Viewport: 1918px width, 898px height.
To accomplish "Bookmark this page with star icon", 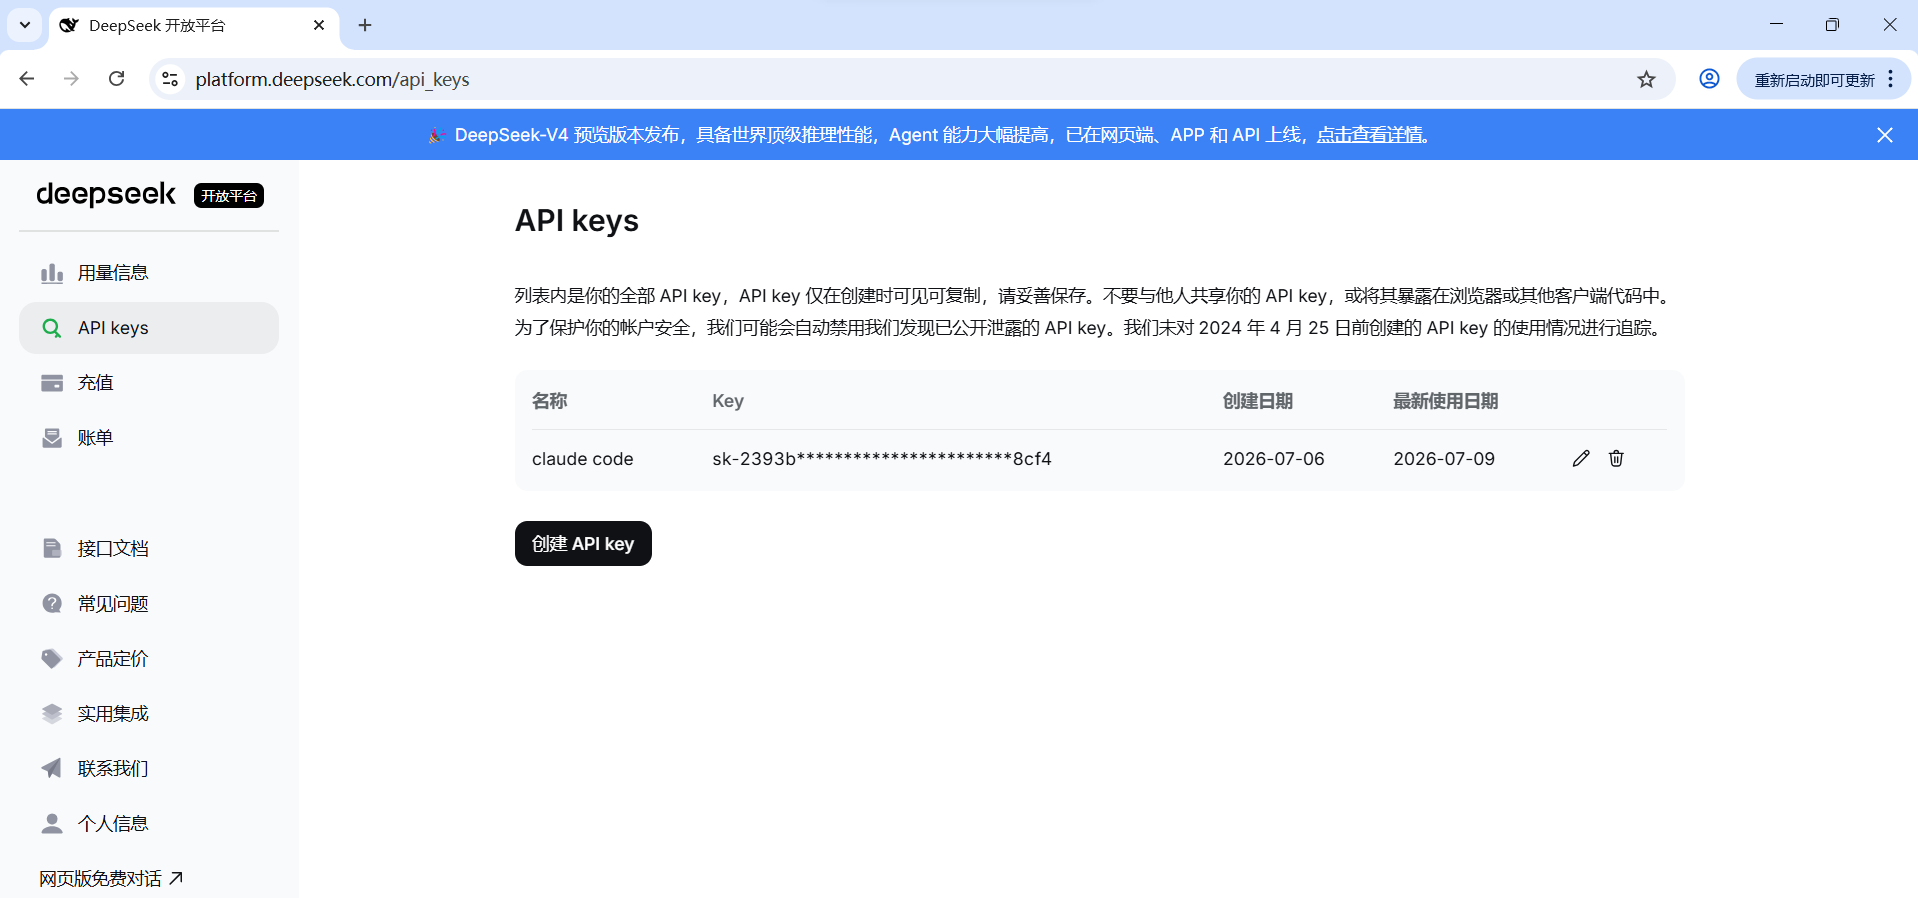I will (x=1646, y=79).
